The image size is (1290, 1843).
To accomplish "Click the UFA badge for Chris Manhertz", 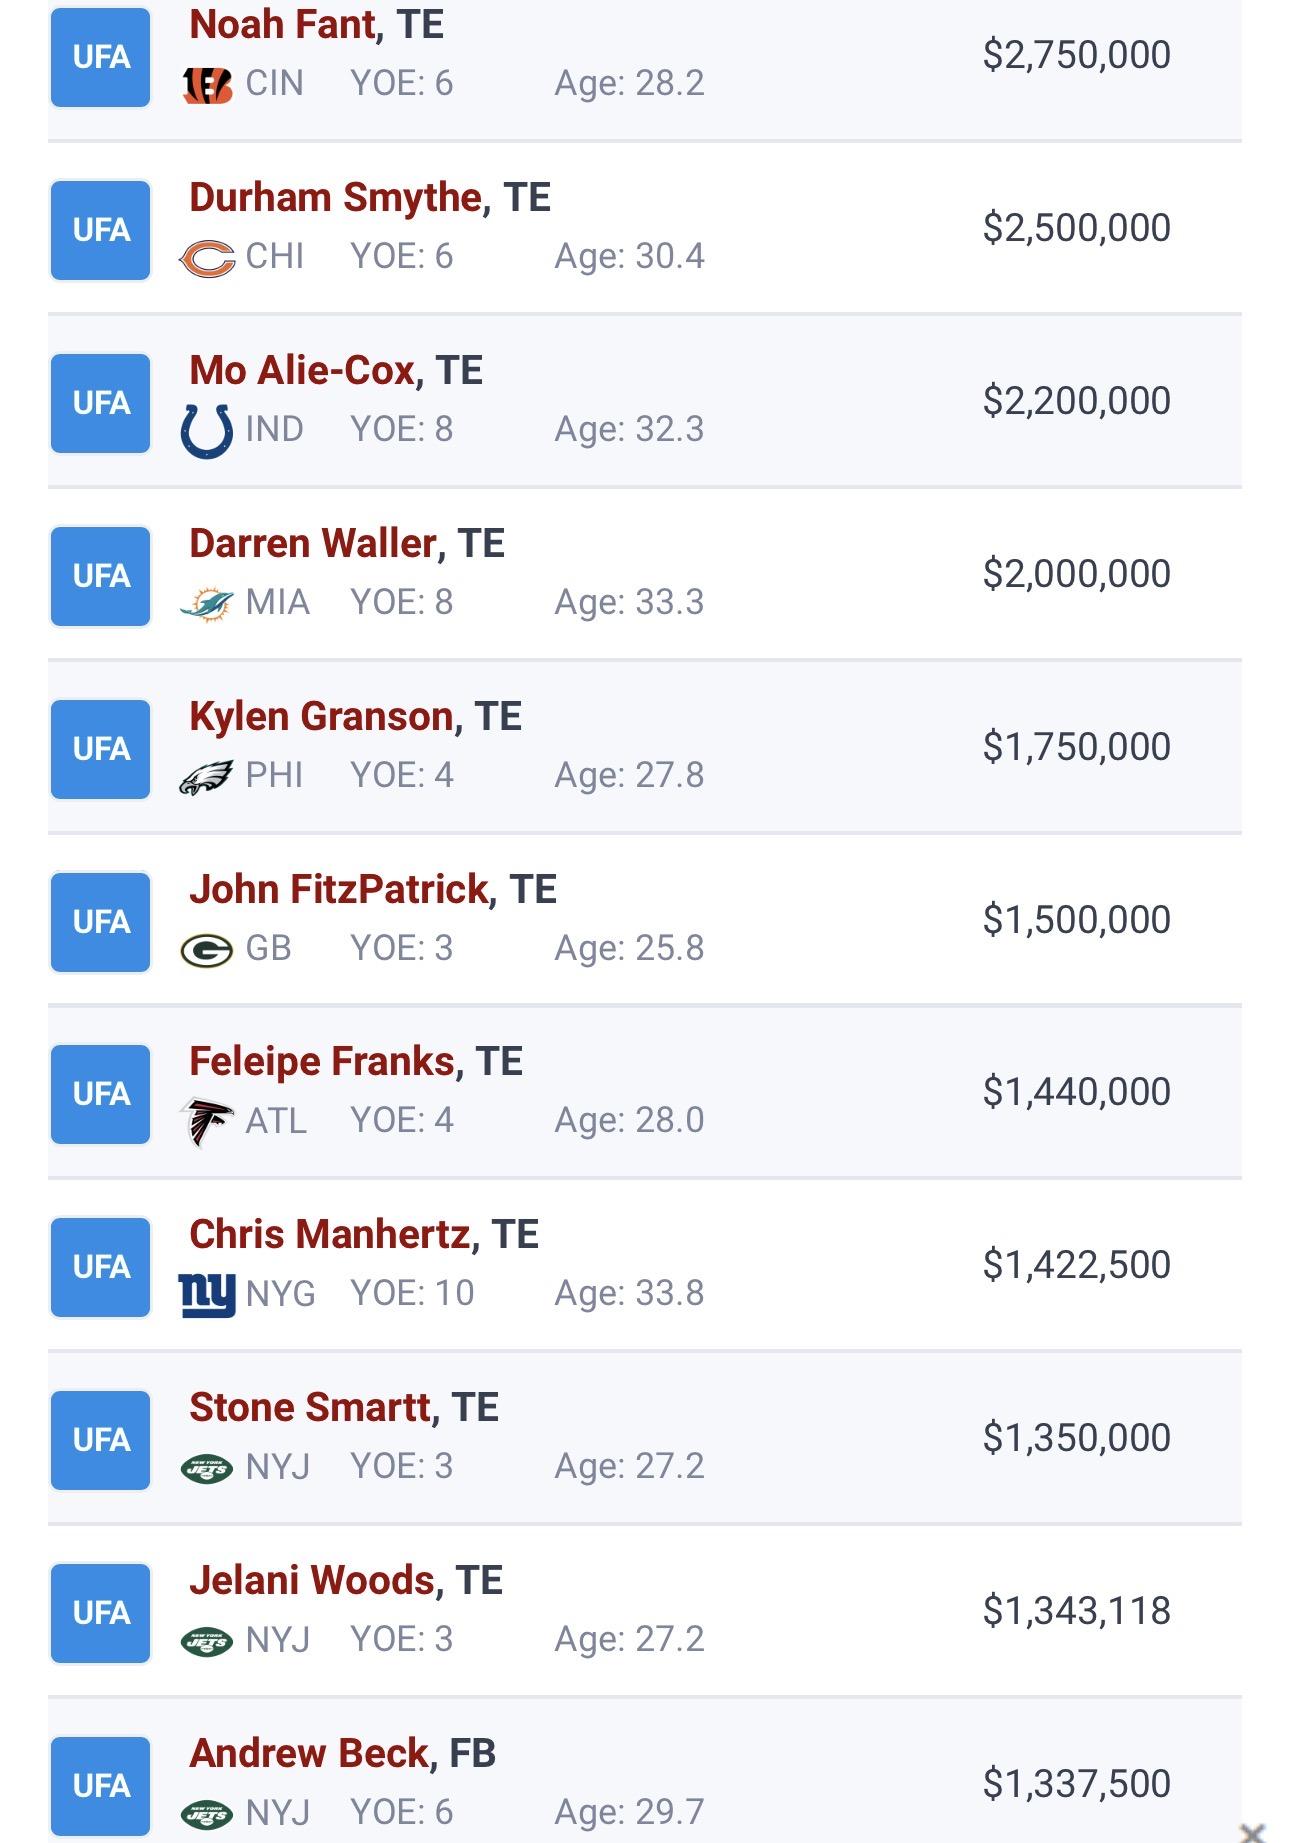I will (101, 1267).
